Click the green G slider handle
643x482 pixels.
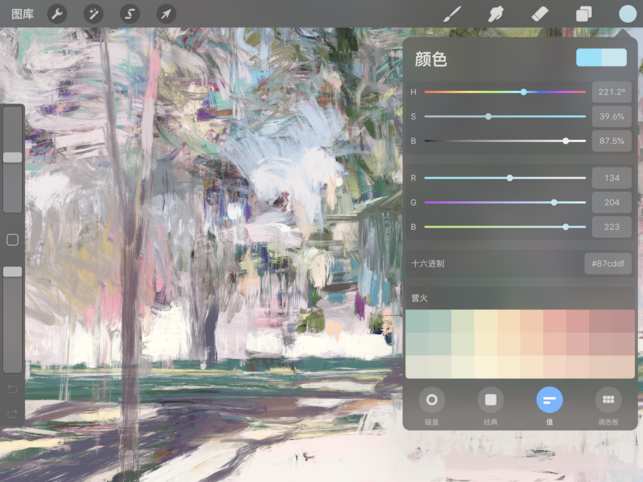point(554,202)
